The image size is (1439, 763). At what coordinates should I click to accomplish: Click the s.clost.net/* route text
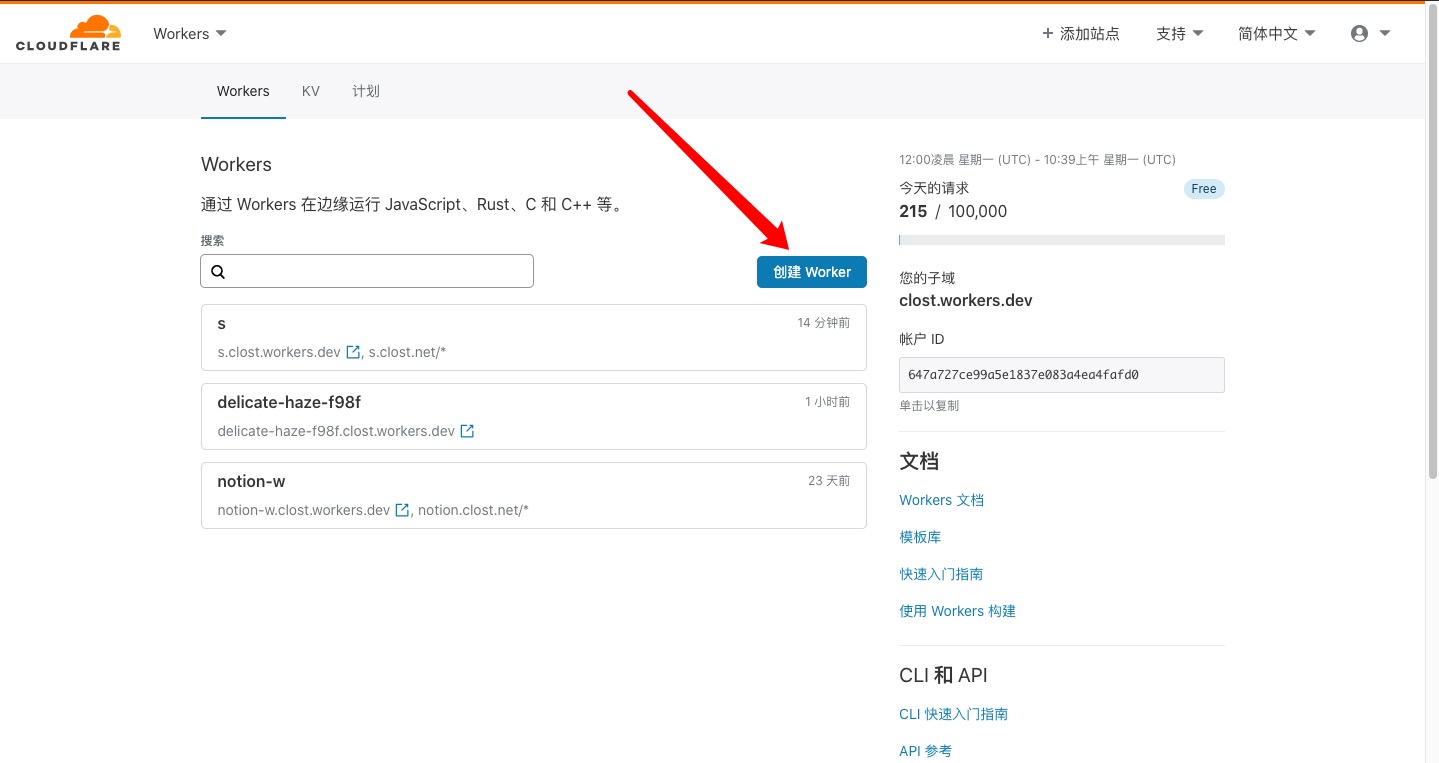(407, 352)
